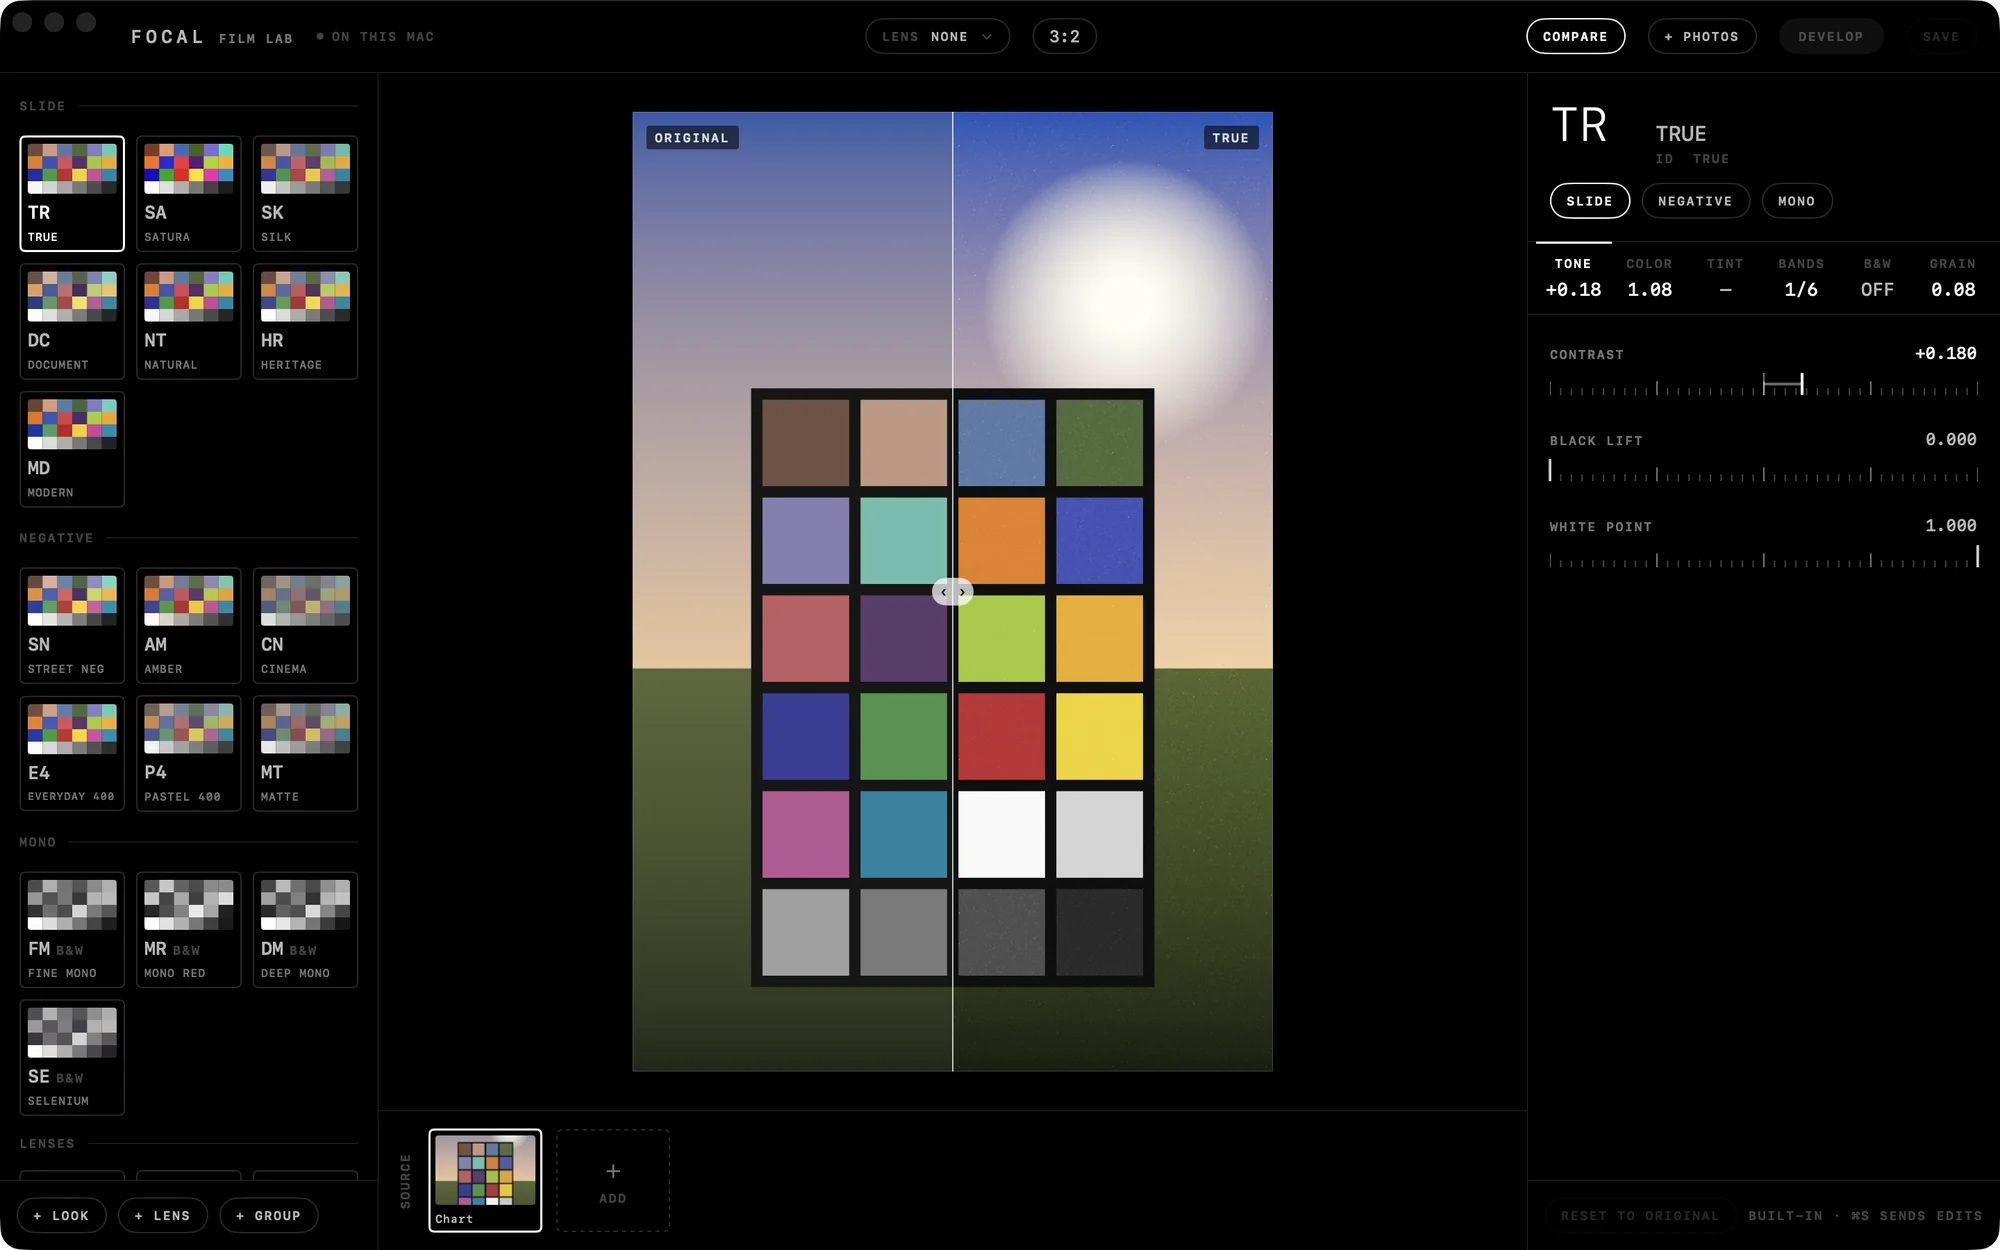Apply the HR Heritage preset
Screen dimensions: 2000x1250
point(305,321)
